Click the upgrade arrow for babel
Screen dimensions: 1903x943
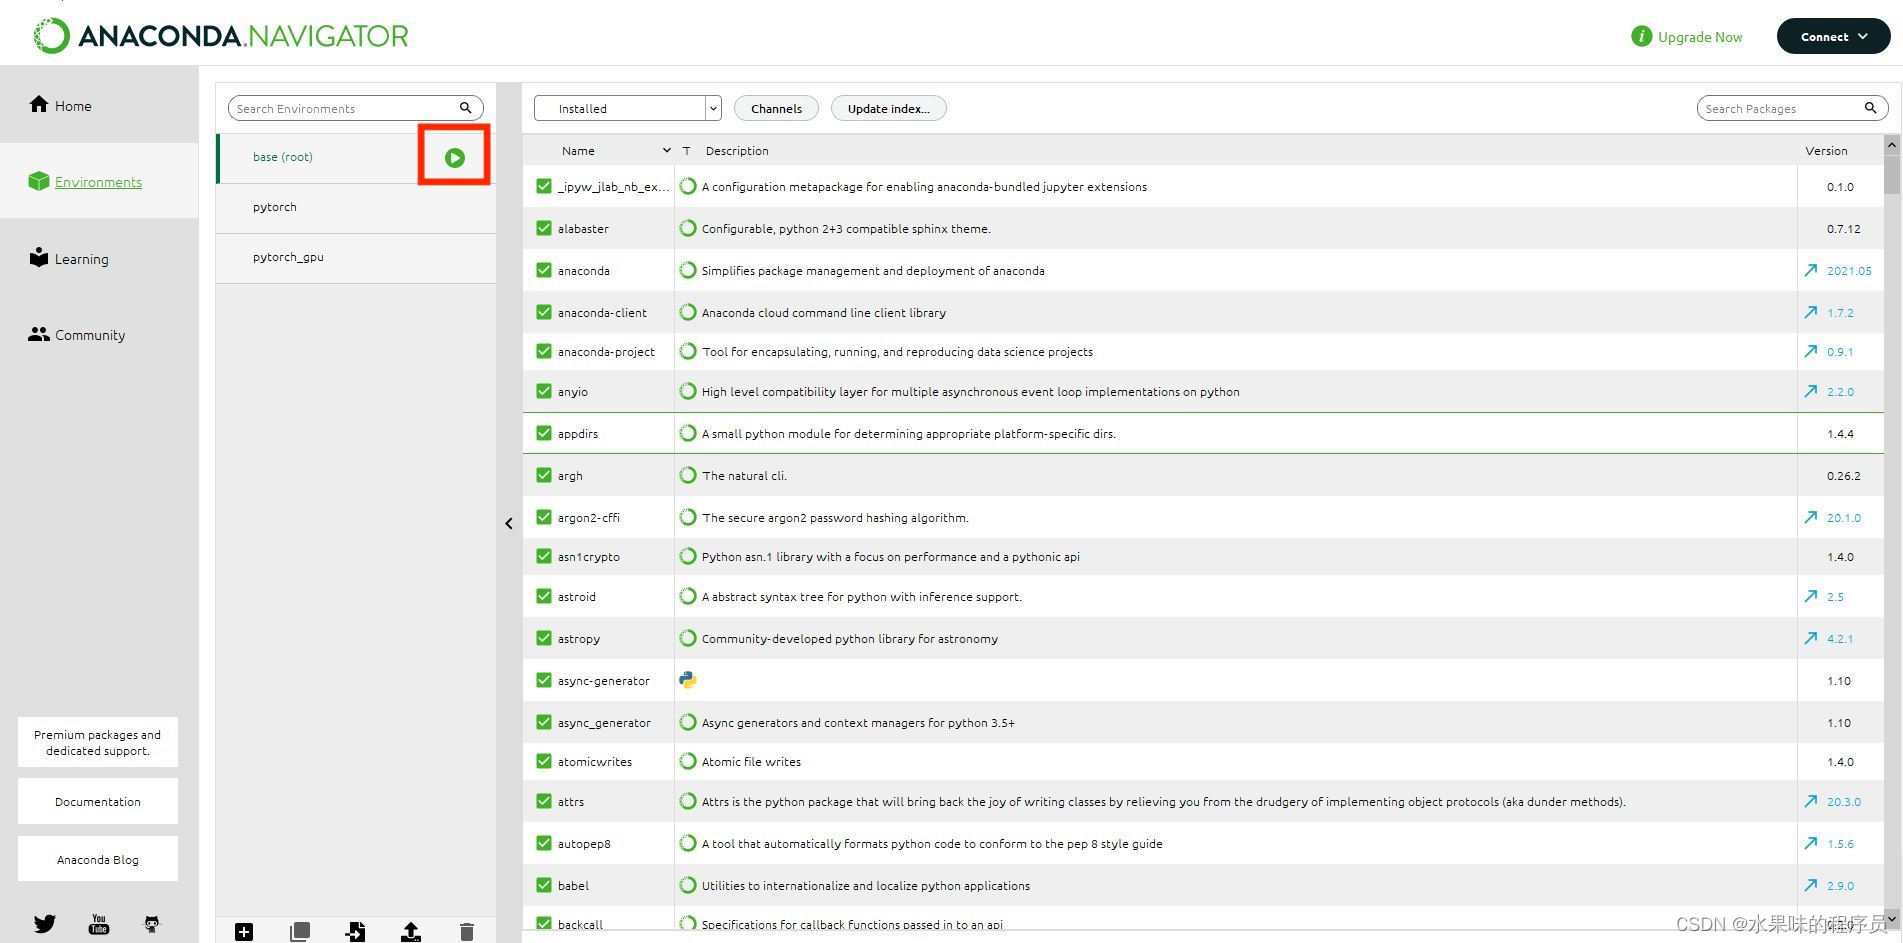tap(1811, 885)
